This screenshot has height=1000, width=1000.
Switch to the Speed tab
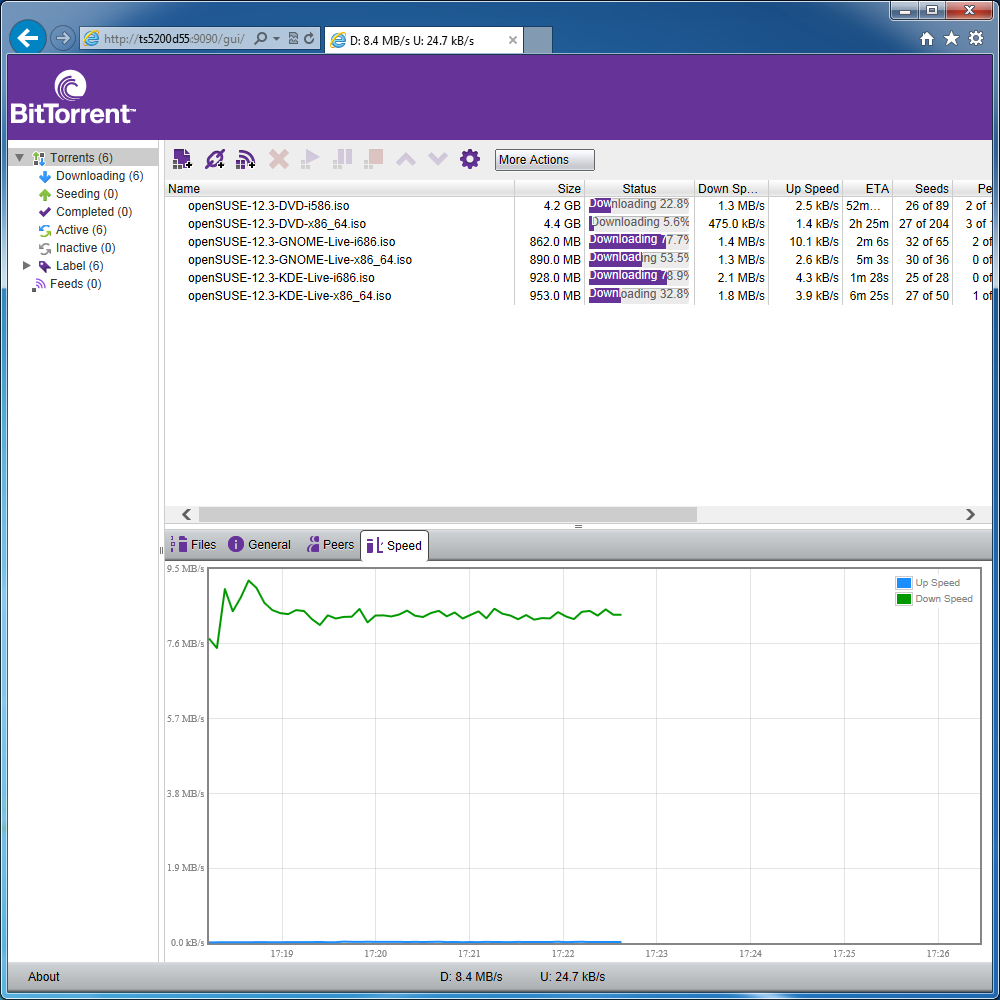[394, 545]
